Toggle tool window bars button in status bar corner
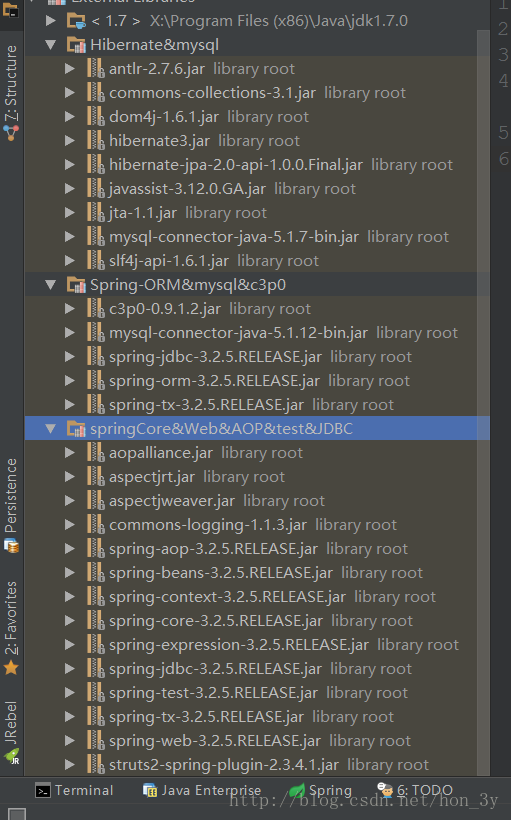The height and width of the screenshot is (820, 511). pyautogui.click(x=17, y=815)
